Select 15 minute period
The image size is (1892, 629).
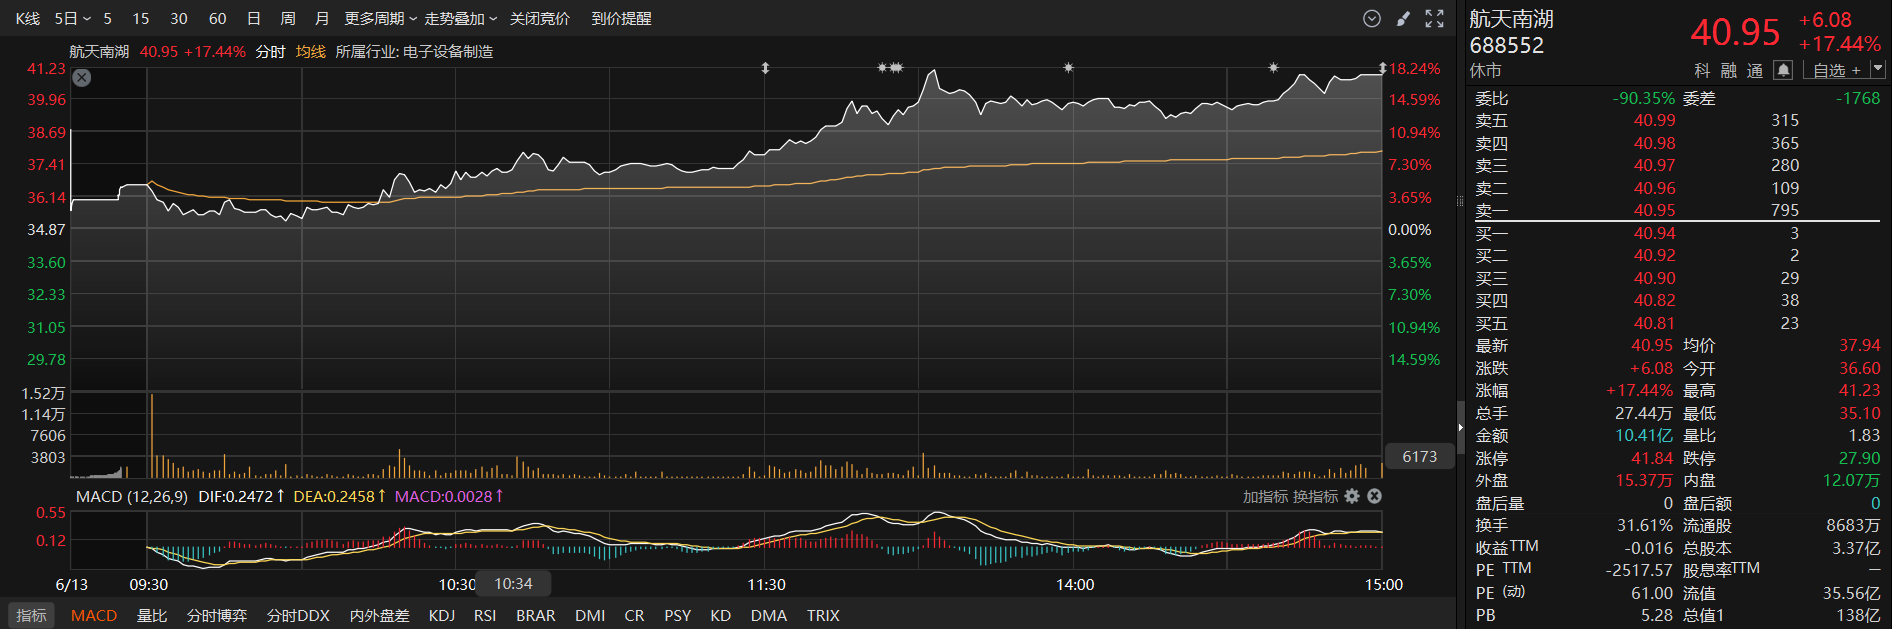click(141, 19)
